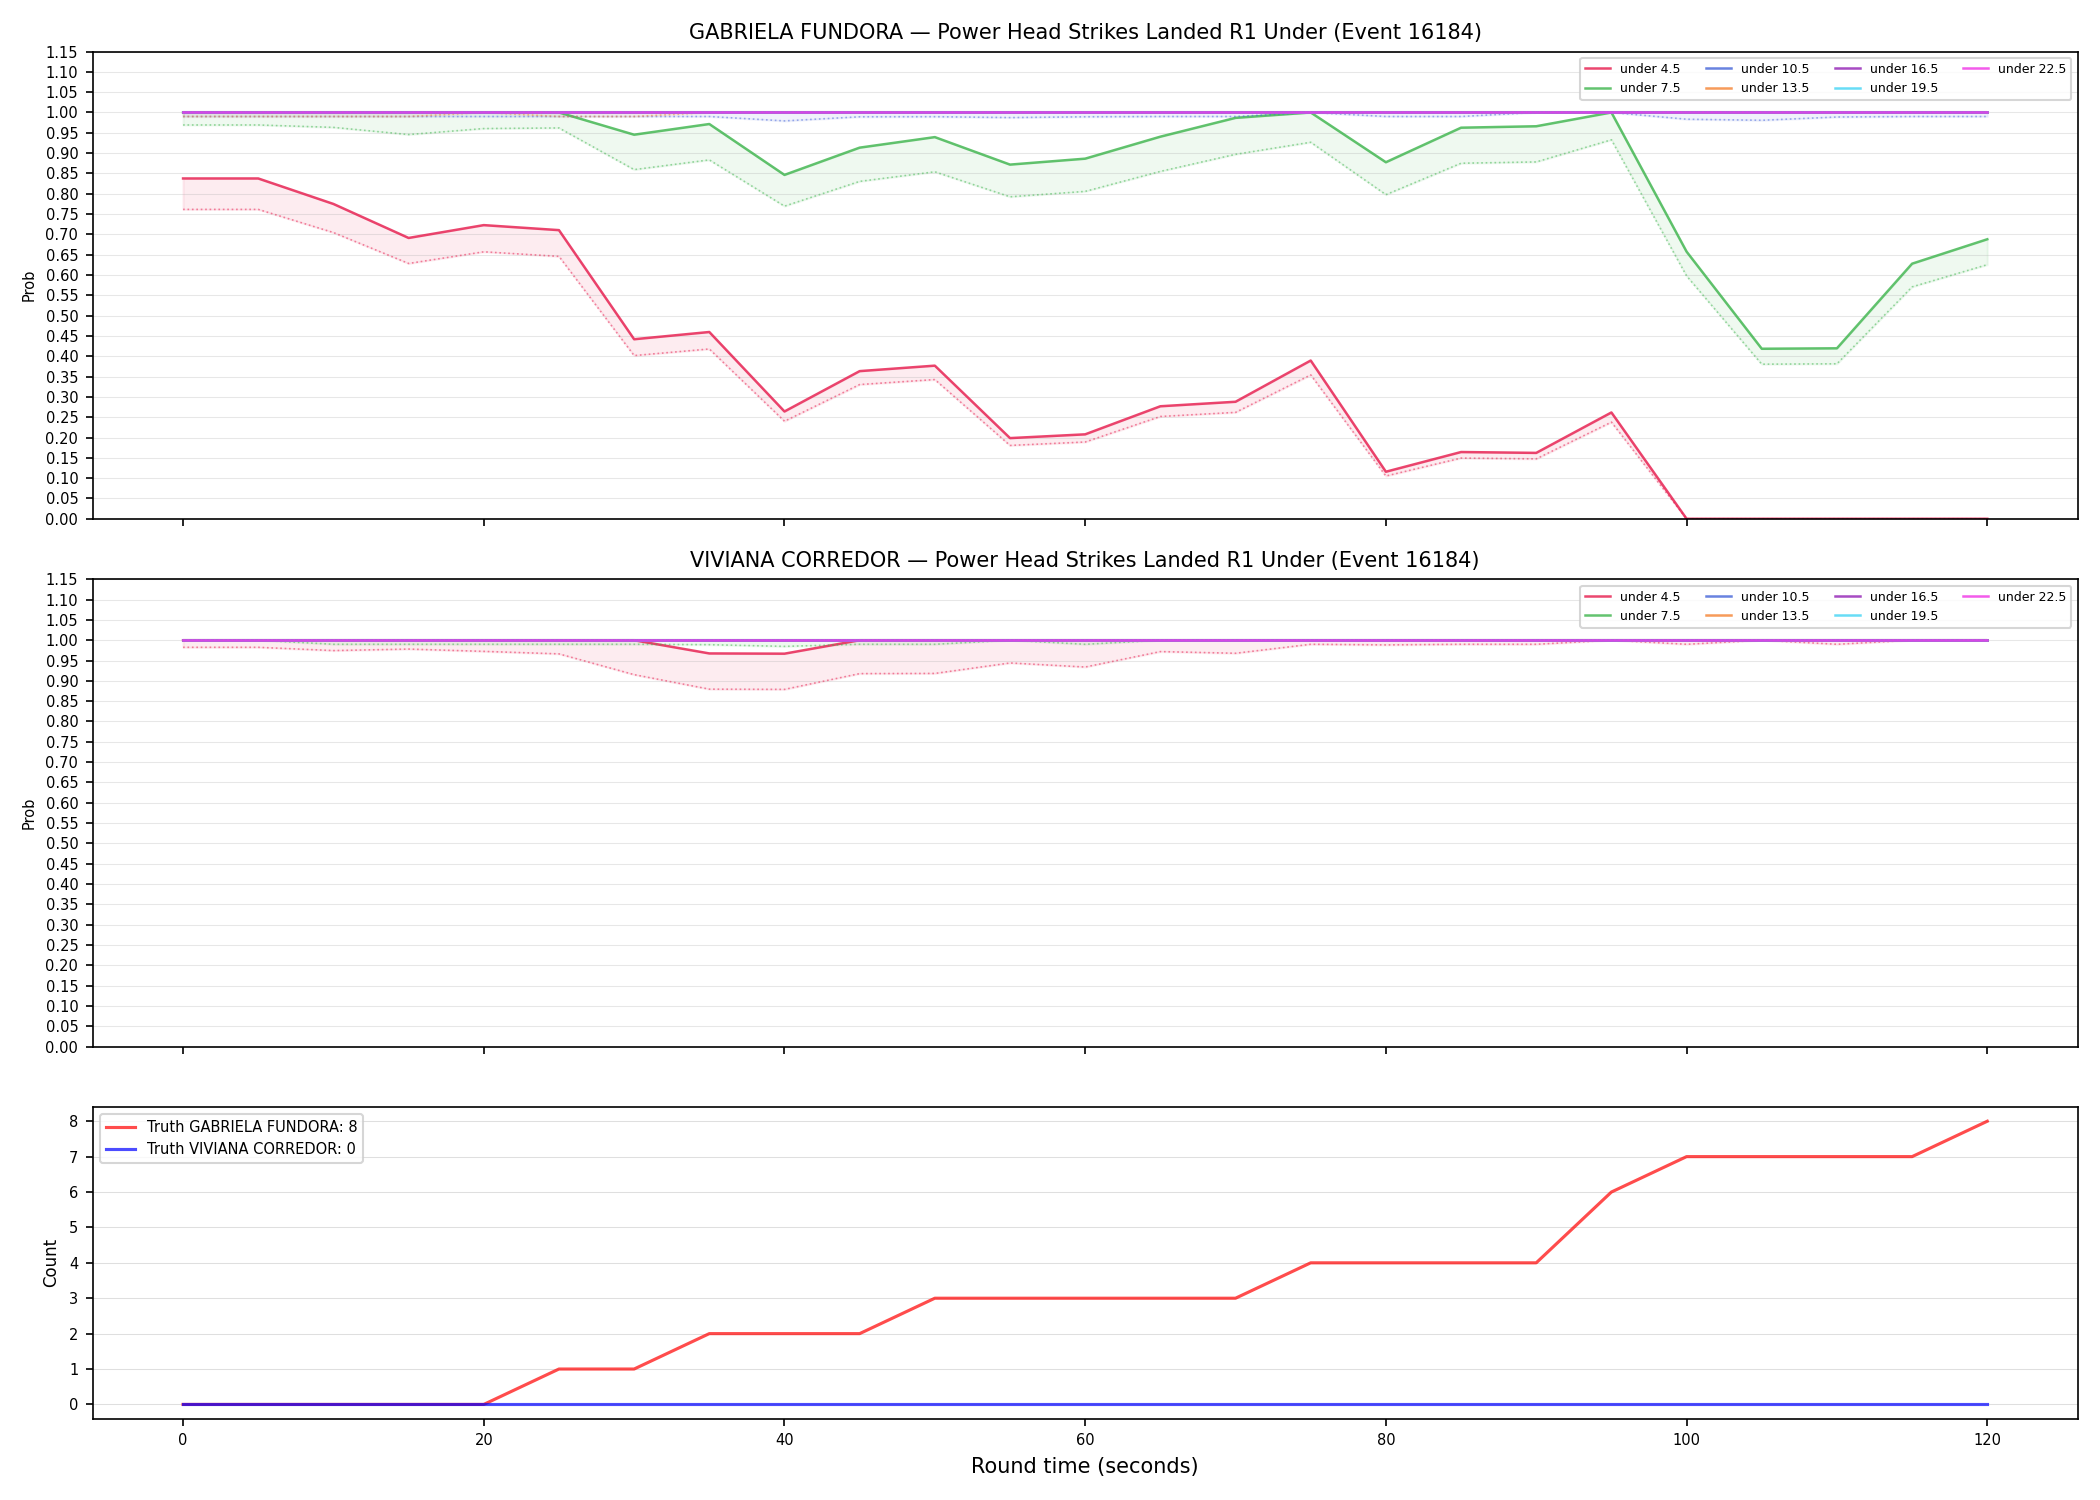Click the '0.50' tick on Fundora chart y-axis
The width and height of the screenshot is (2100, 1500).
pyautogui.click(x=62, y=316)
